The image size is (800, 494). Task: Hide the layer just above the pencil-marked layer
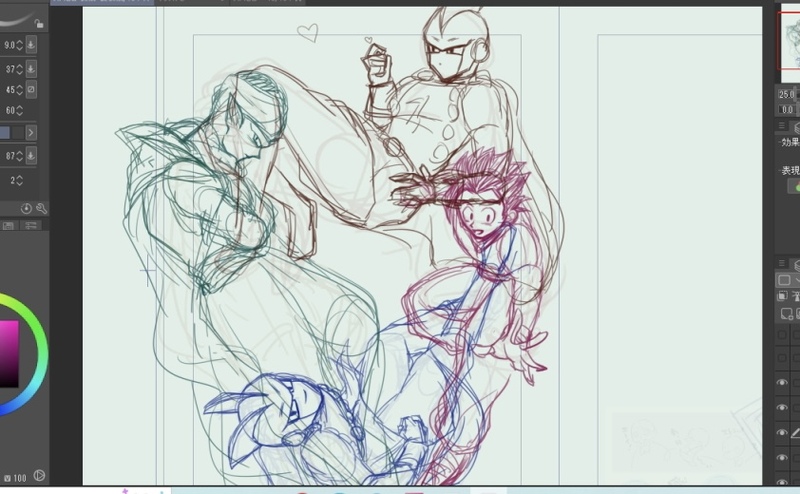pyautogui.click(x=782, y=408)
